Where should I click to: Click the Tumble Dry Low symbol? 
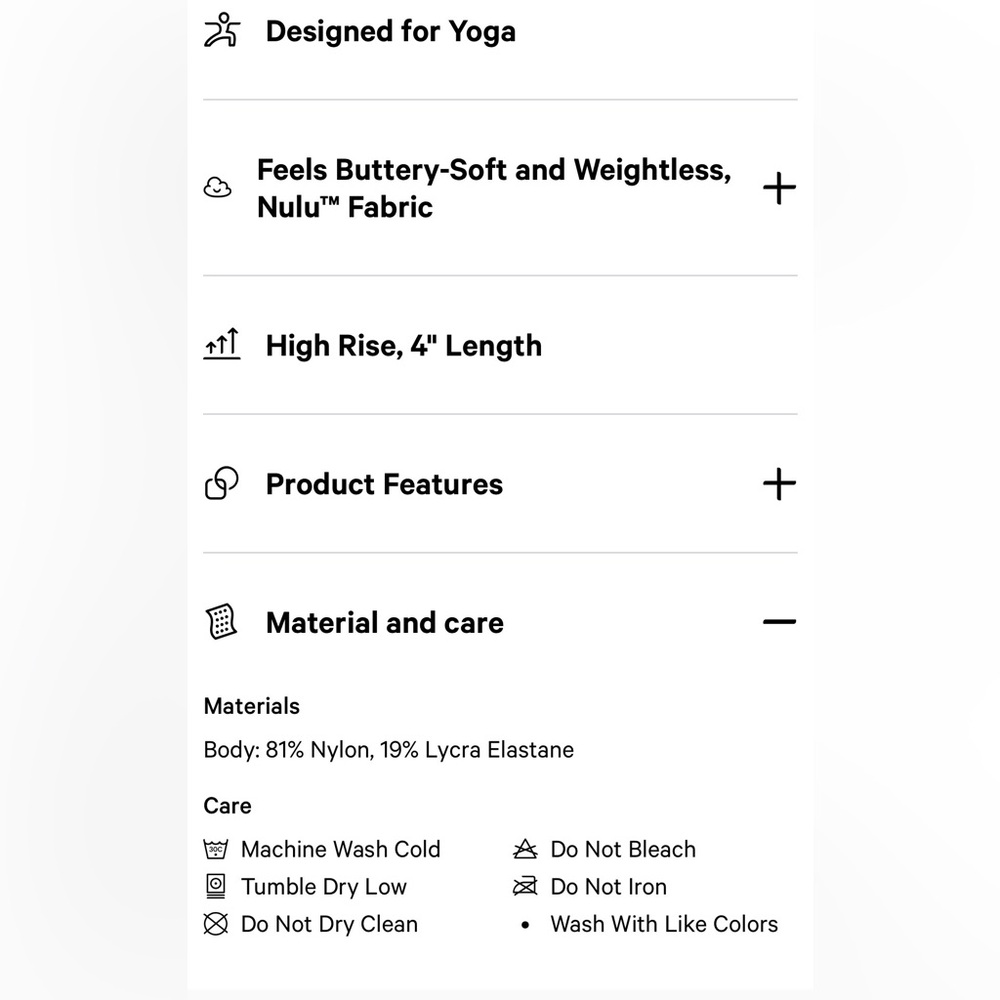(x=216, y=886)
